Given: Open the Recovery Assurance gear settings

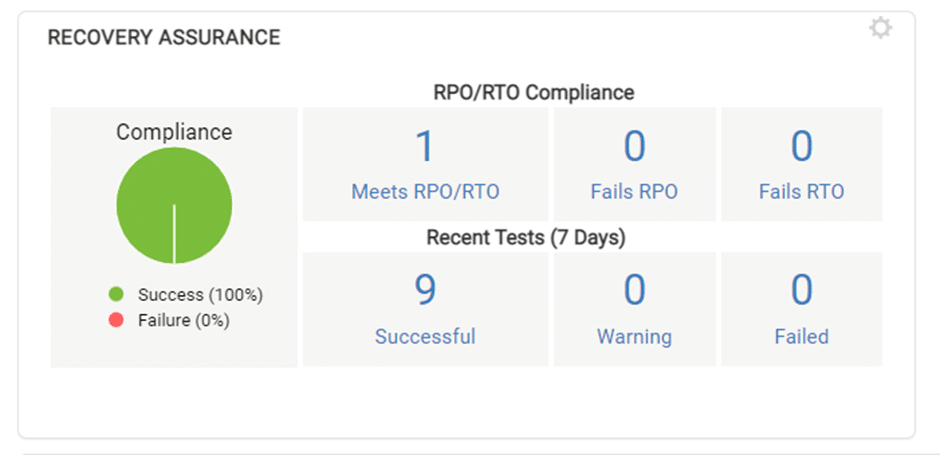Looking at the screenshot, I should point(881,28).
